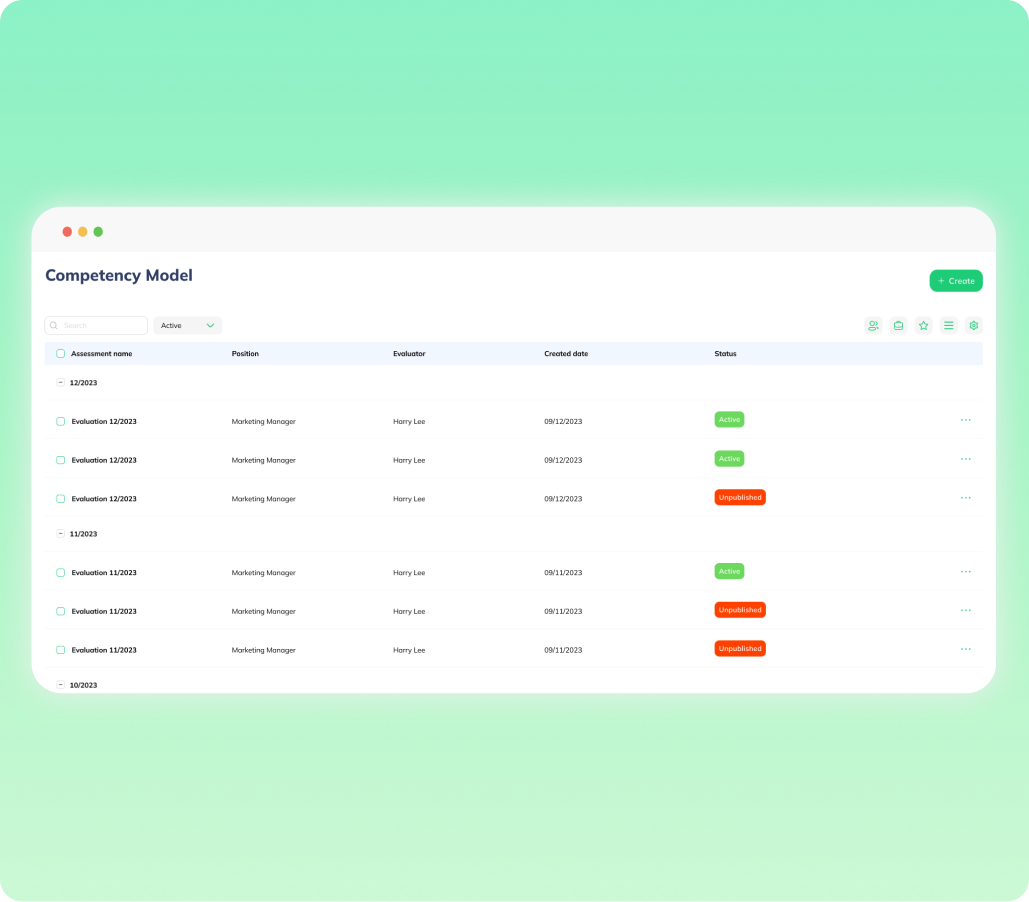This screenshot has width=1029, height=902.
Task: Sort by the Status column header
Action: (725, 353)
